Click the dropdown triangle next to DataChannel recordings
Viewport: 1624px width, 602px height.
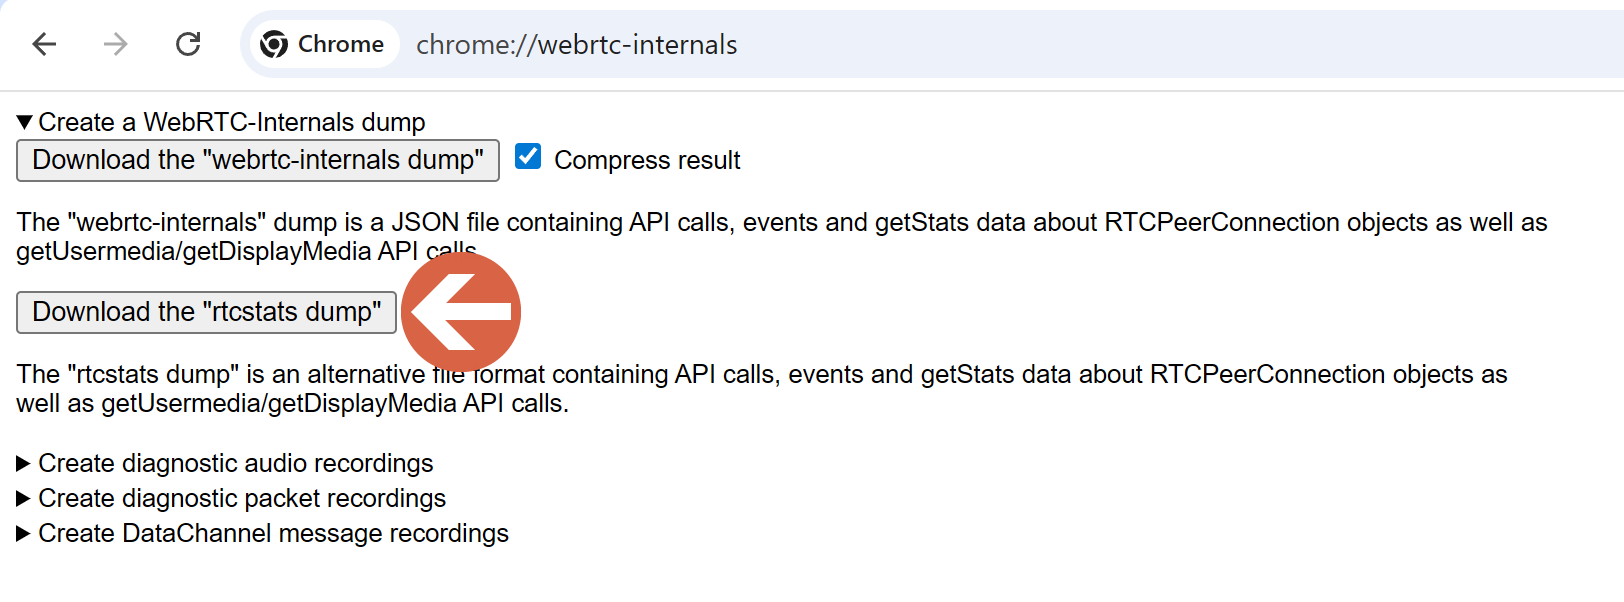[x=24, y=533]
